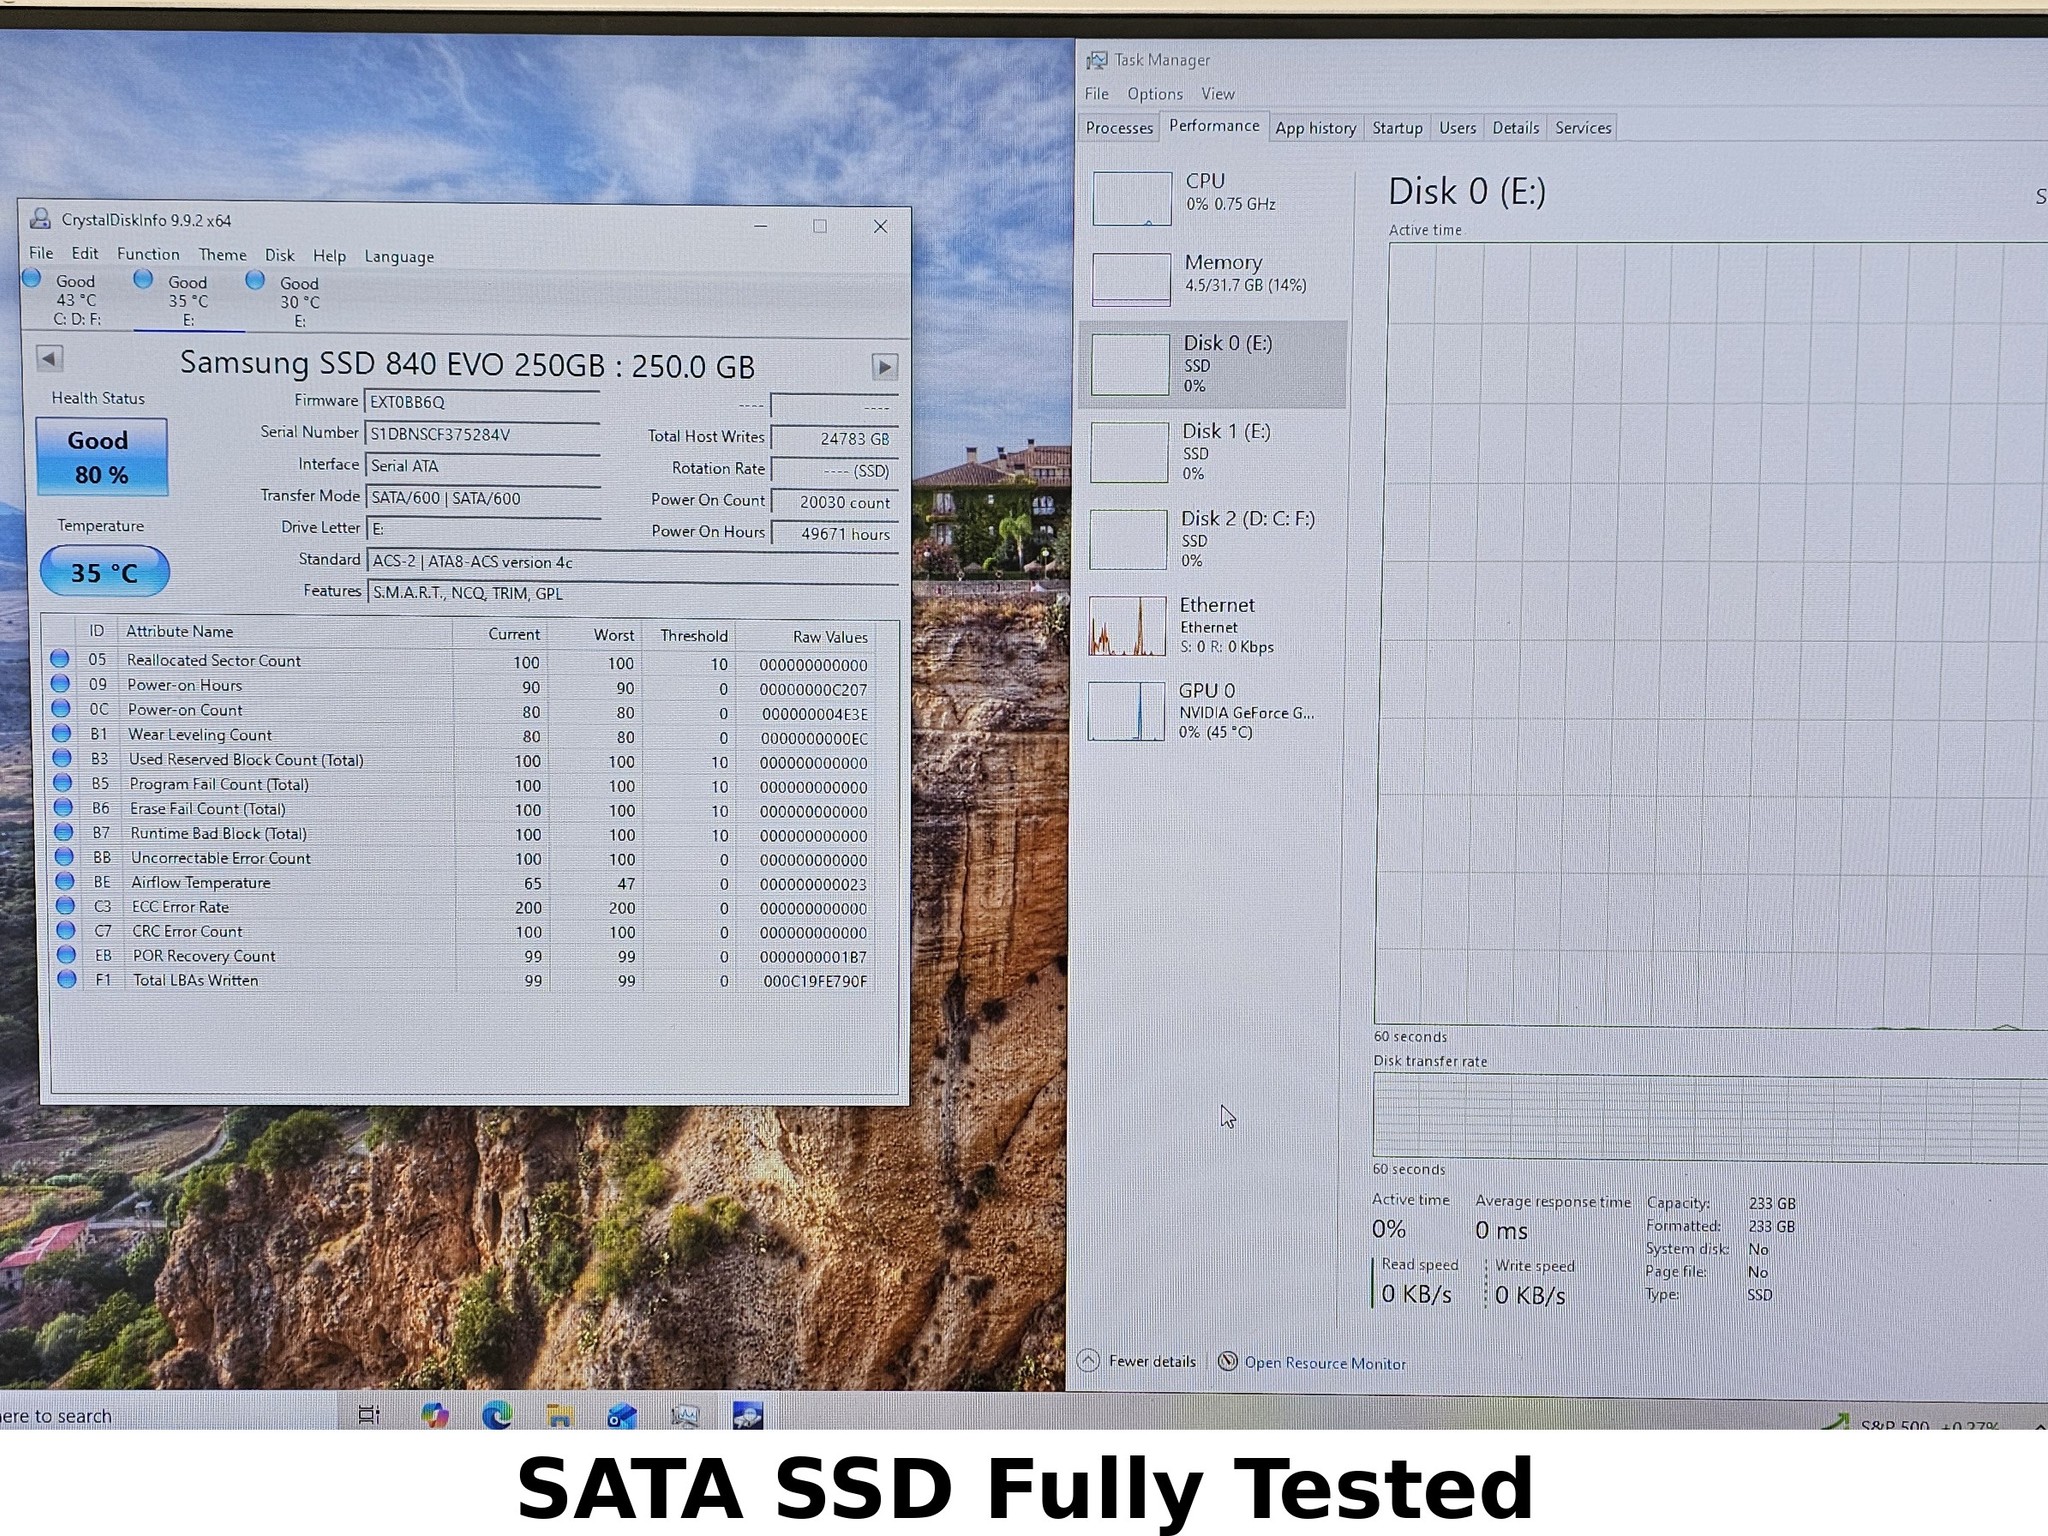Click the Good 80 % health status button
Image resolution: width=2048 pixels, height=1536 pixels.
click(101, 457)
